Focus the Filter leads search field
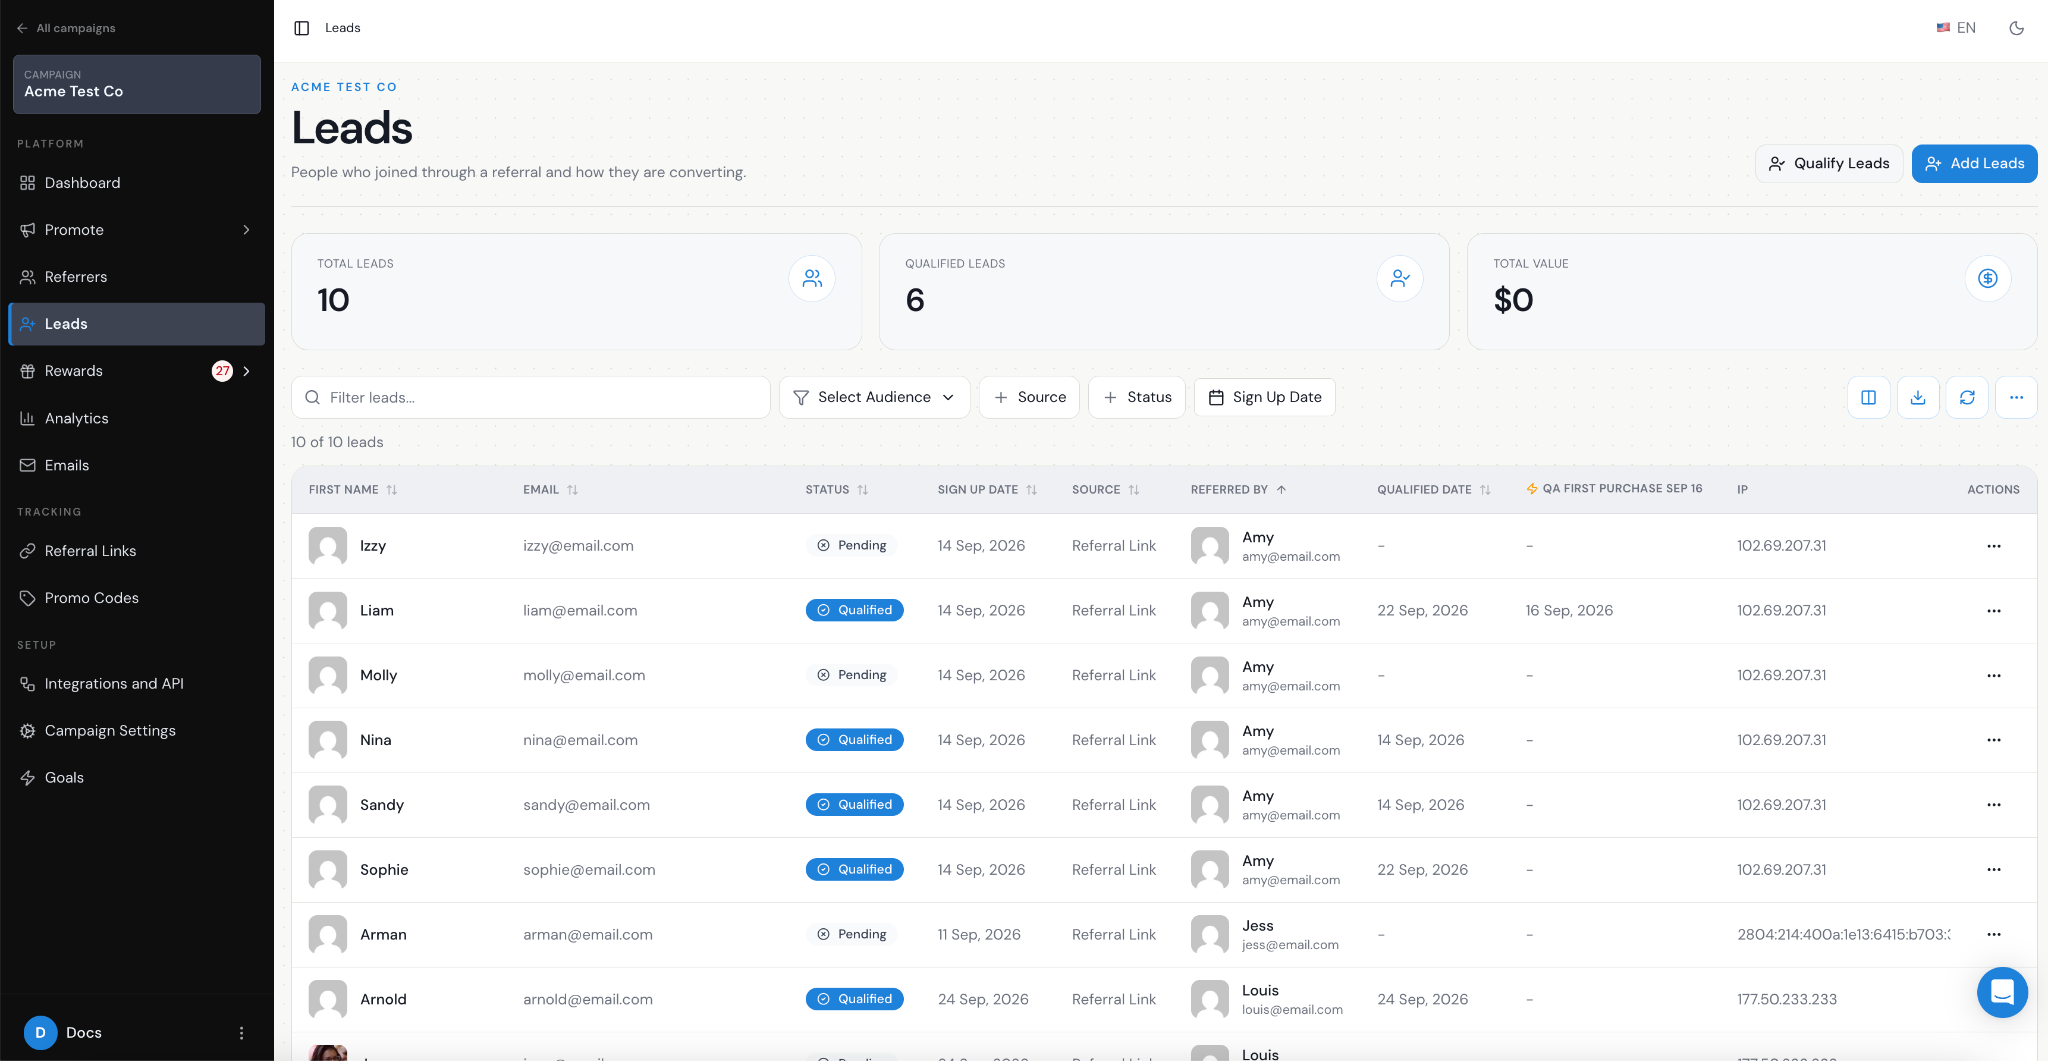 tap(531, 398)
